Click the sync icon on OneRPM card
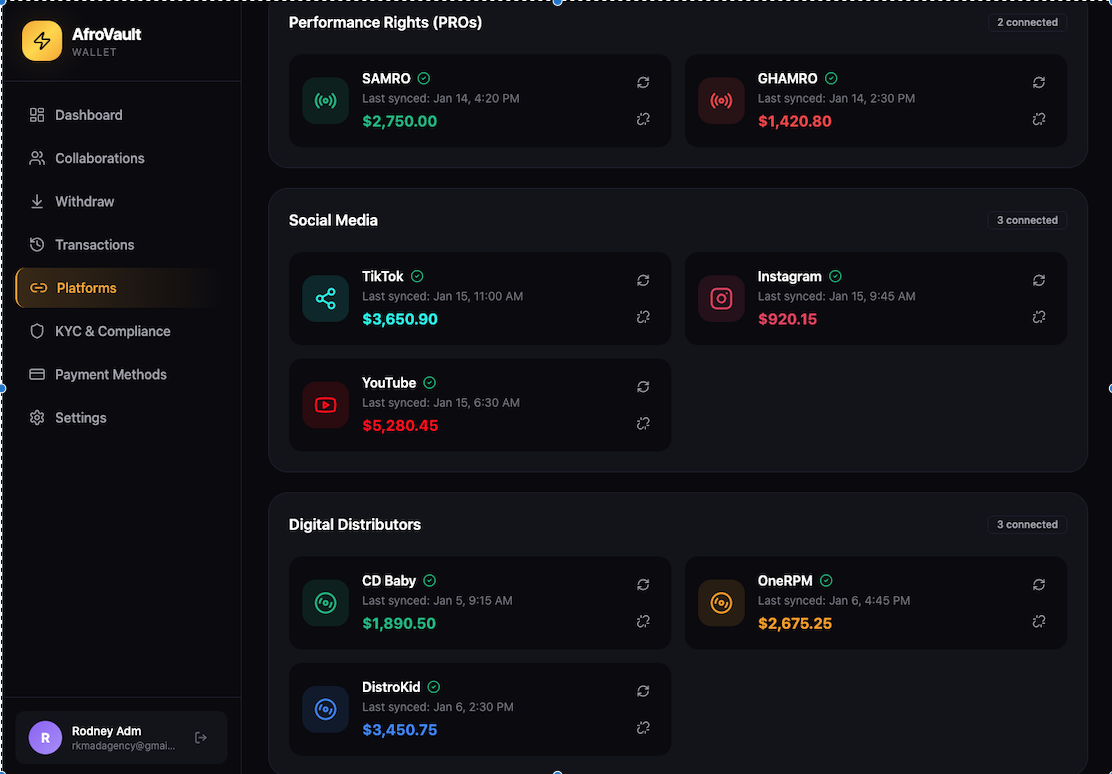This screenshot has width=1112, height=774. 1039,584
